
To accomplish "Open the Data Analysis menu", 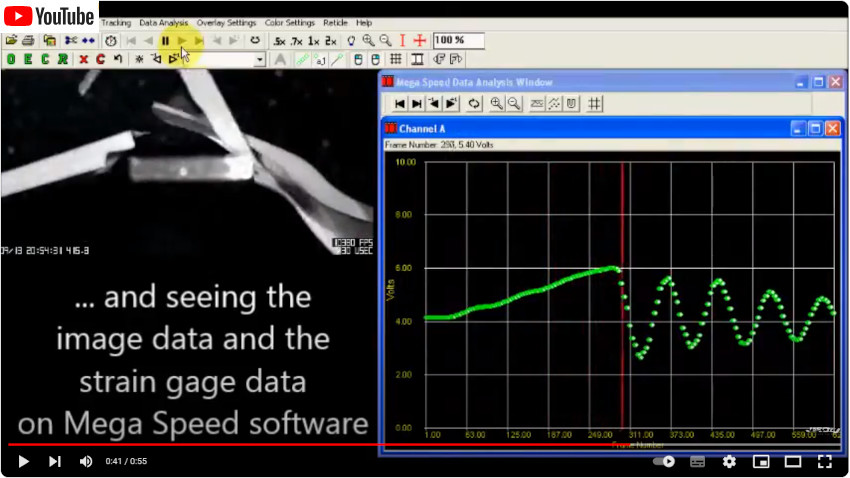I will point(164,23).
